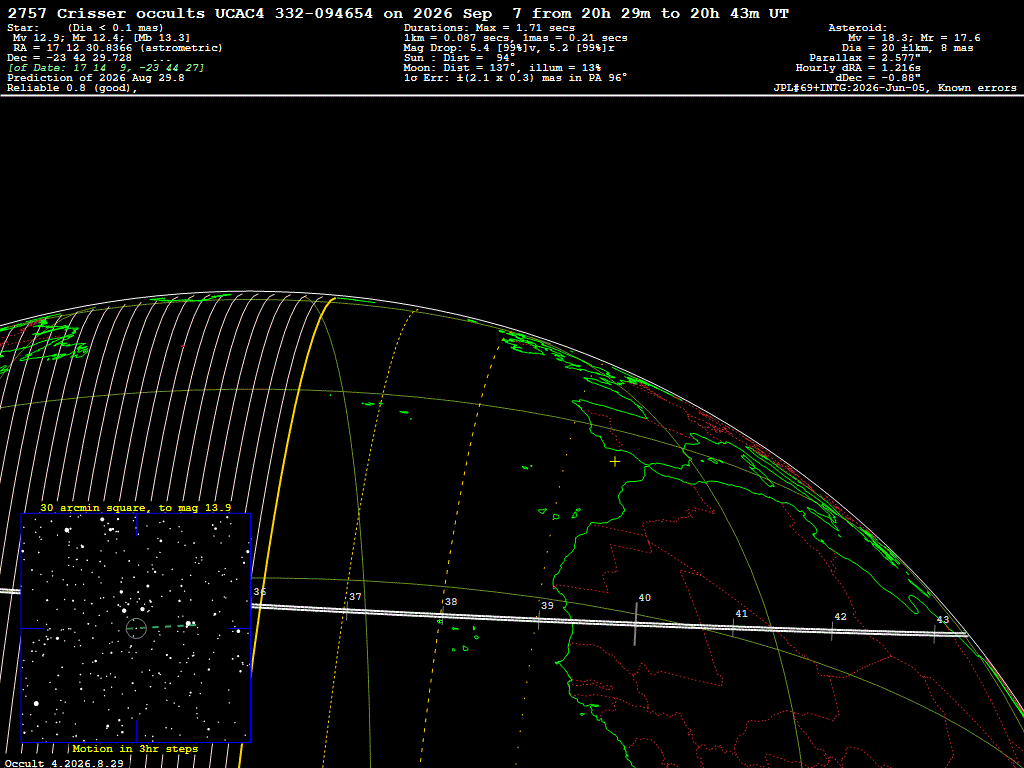Click the 'Motion in 3hr steps' caption
The image size is (1024, 768).
point(135,748)
